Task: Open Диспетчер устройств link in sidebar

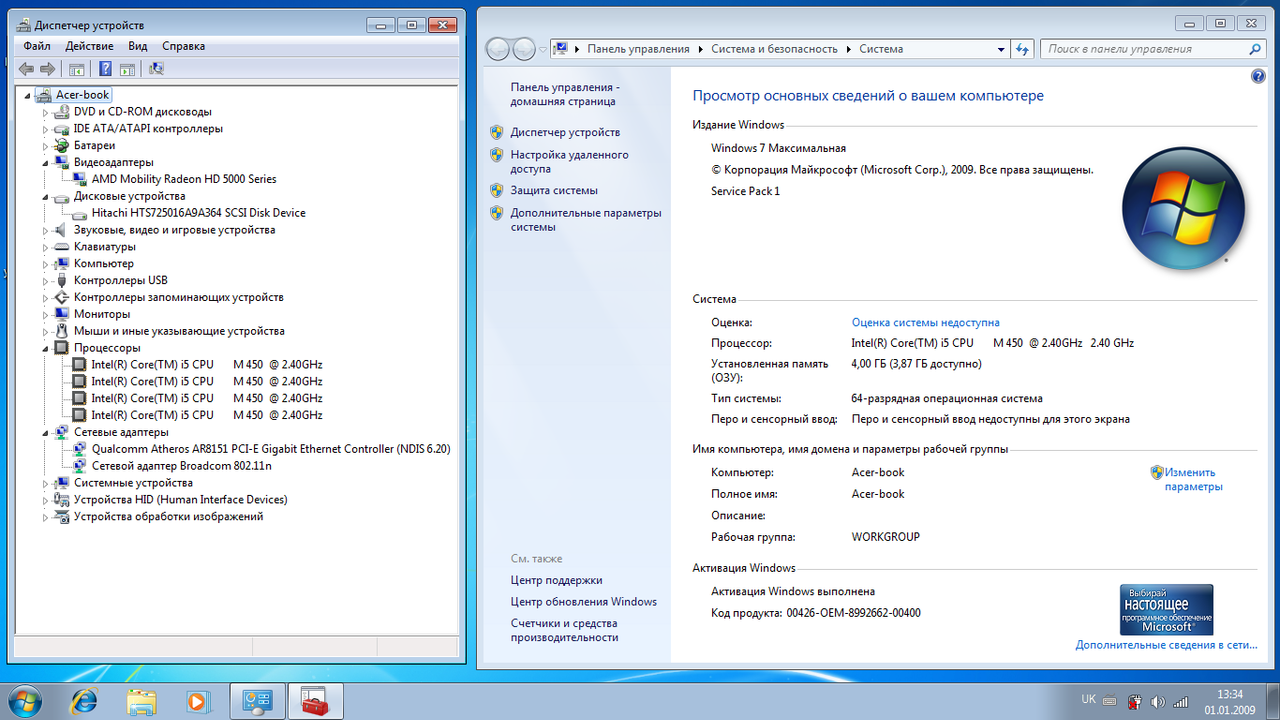Action: pyautogui.click(x=565, y=132)
